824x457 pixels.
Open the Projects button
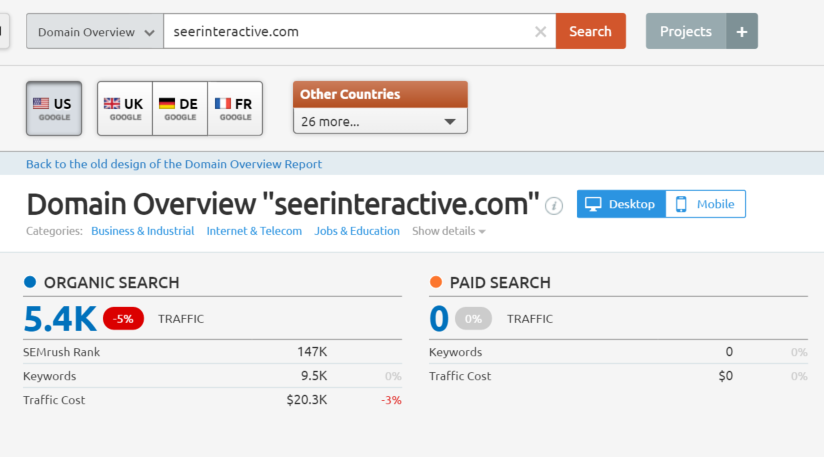point(686,31)
